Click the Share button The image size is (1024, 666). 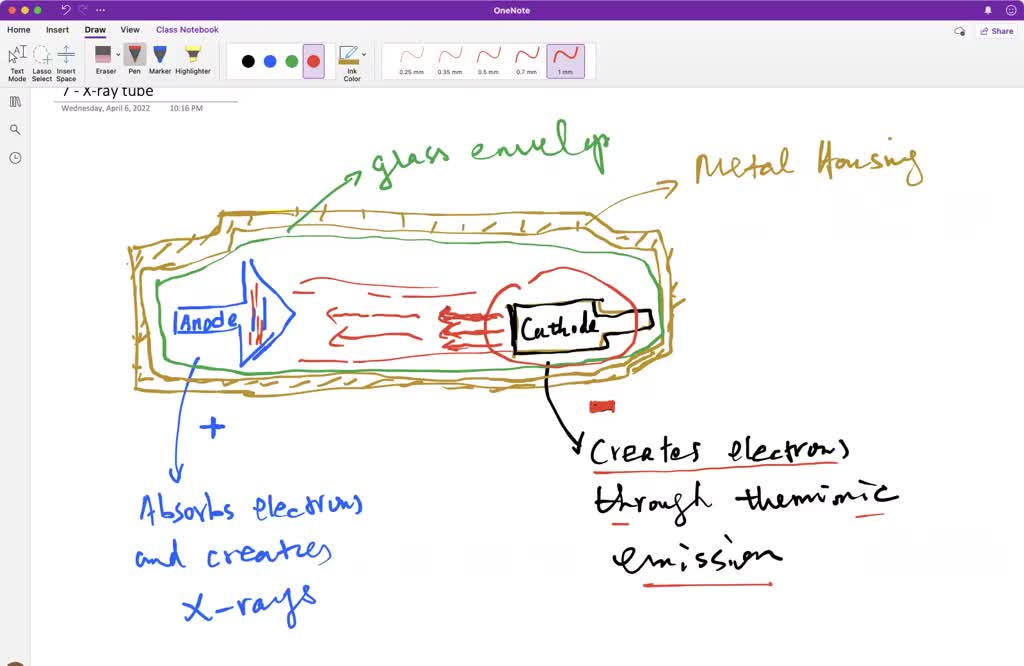pyautogui.click(x=997, y=31)
